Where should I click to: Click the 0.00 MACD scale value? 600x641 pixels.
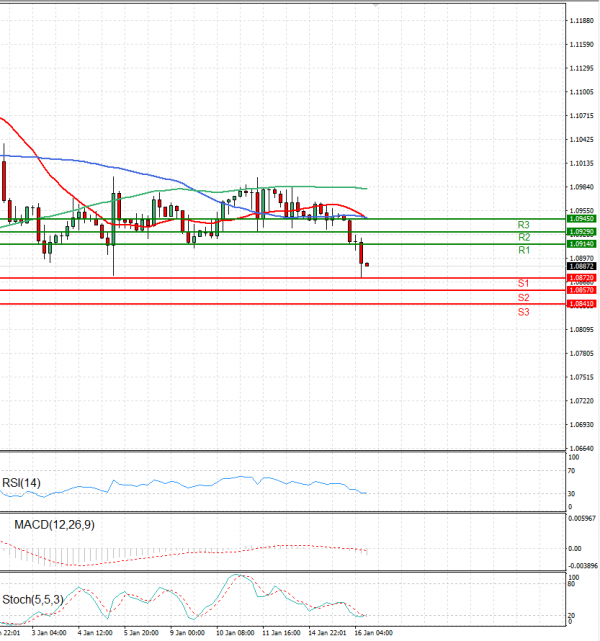575,549
